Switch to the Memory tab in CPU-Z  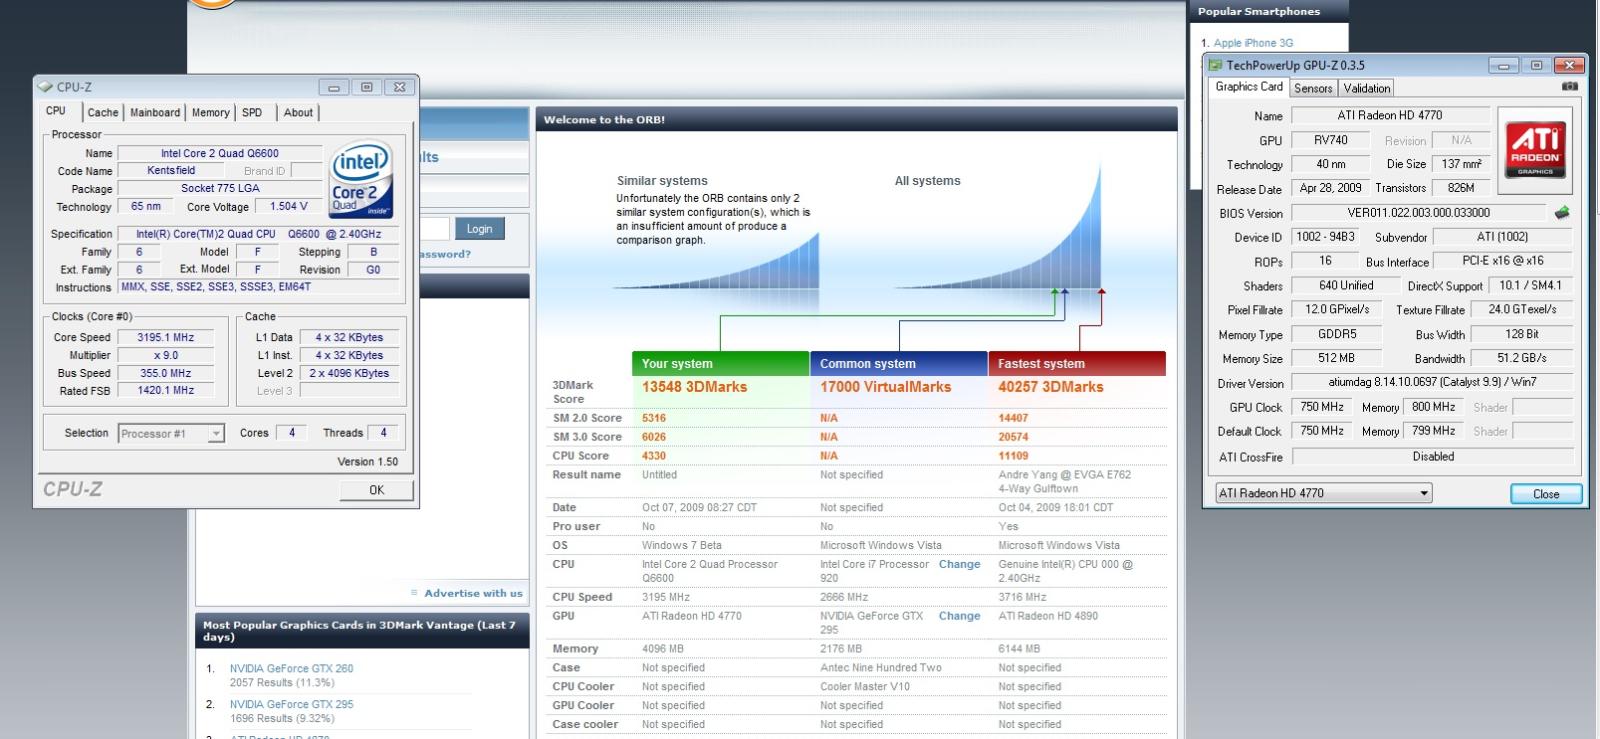click(211, 113)
